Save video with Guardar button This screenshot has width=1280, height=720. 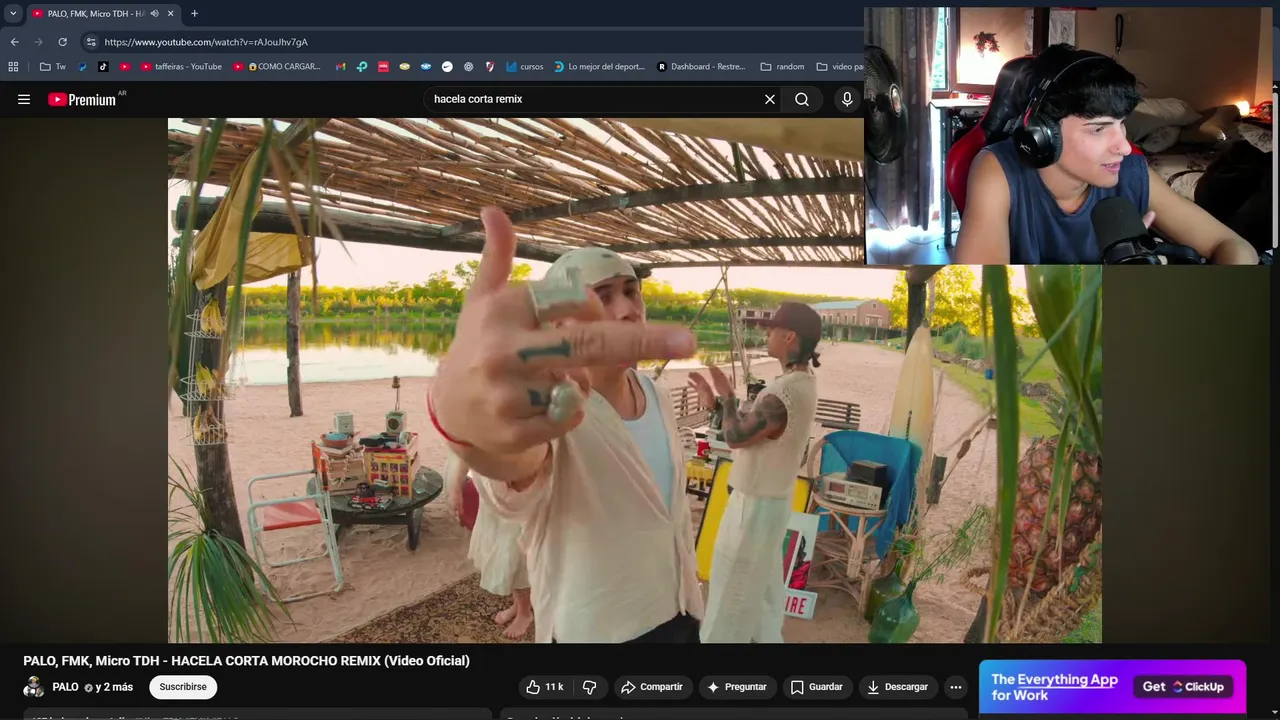point(816,687)
